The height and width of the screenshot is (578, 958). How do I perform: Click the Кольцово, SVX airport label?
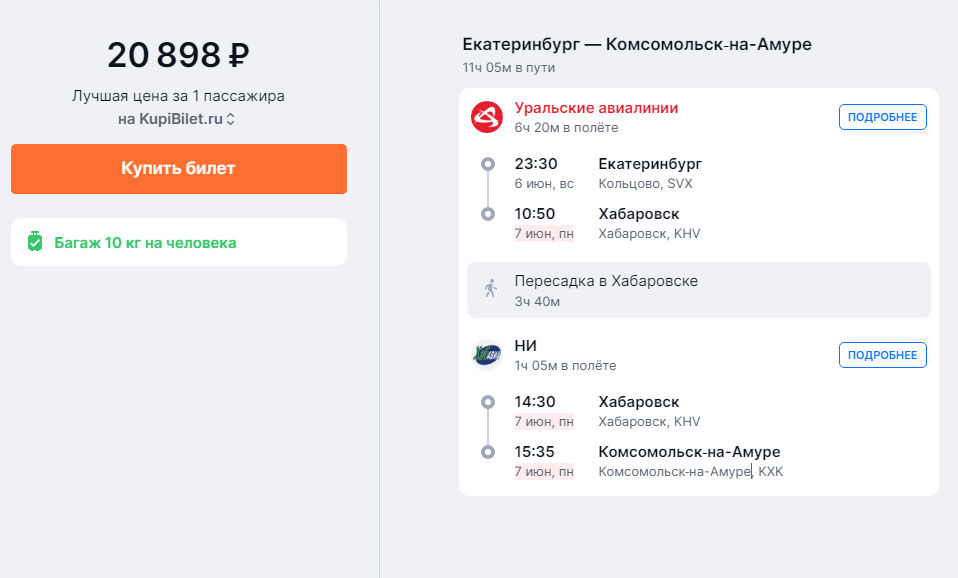pos(645,184)
